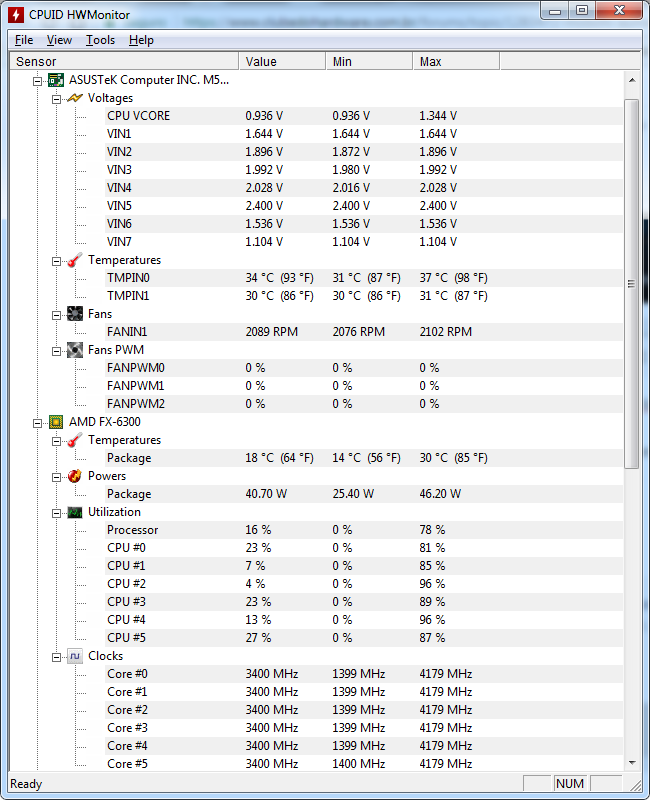Click the Value column header
The width and height of the screenshot is (650, 800).
point(282,61)
